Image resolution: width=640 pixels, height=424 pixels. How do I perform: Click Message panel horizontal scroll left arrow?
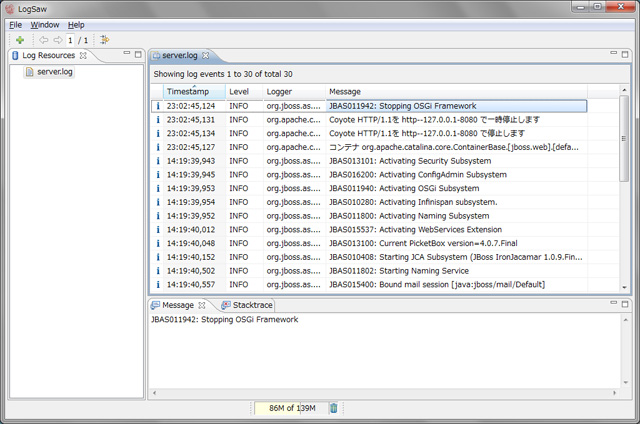tap(154, 393)
